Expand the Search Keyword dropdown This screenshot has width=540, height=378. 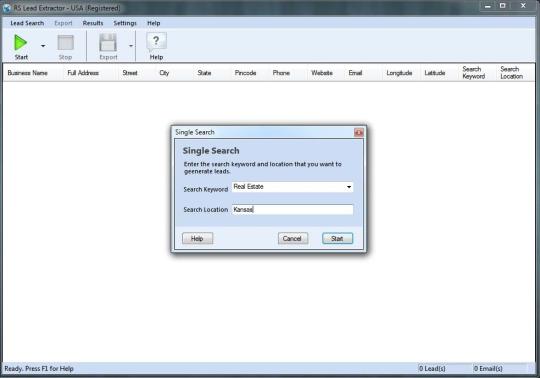click(x=349, y=187)
